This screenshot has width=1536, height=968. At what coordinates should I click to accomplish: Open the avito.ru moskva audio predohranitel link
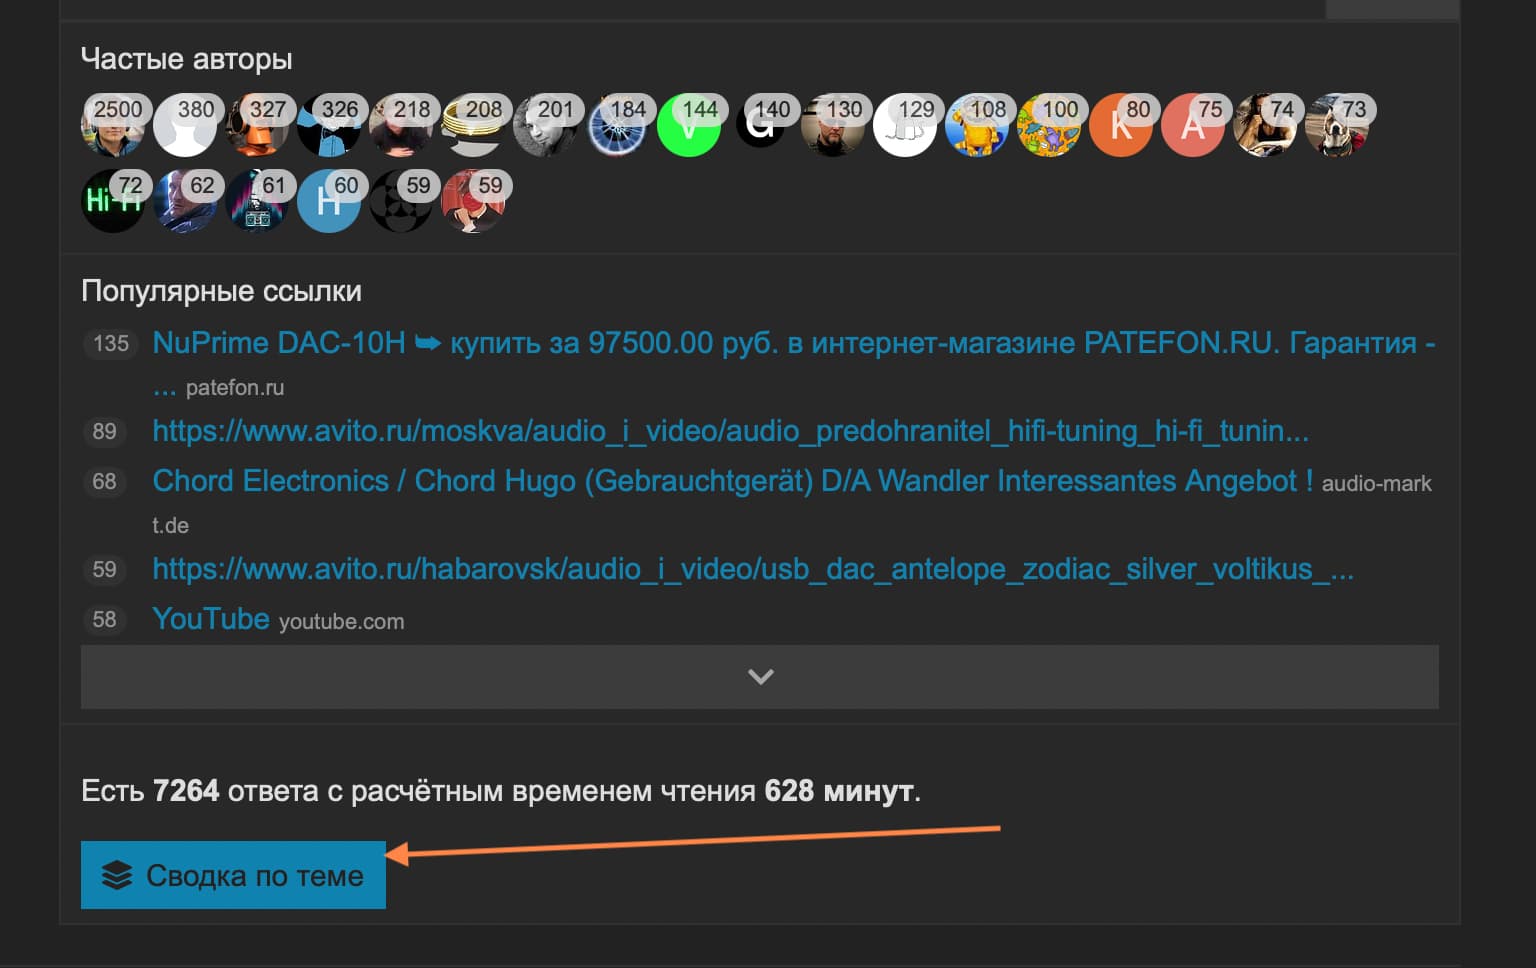730,431
